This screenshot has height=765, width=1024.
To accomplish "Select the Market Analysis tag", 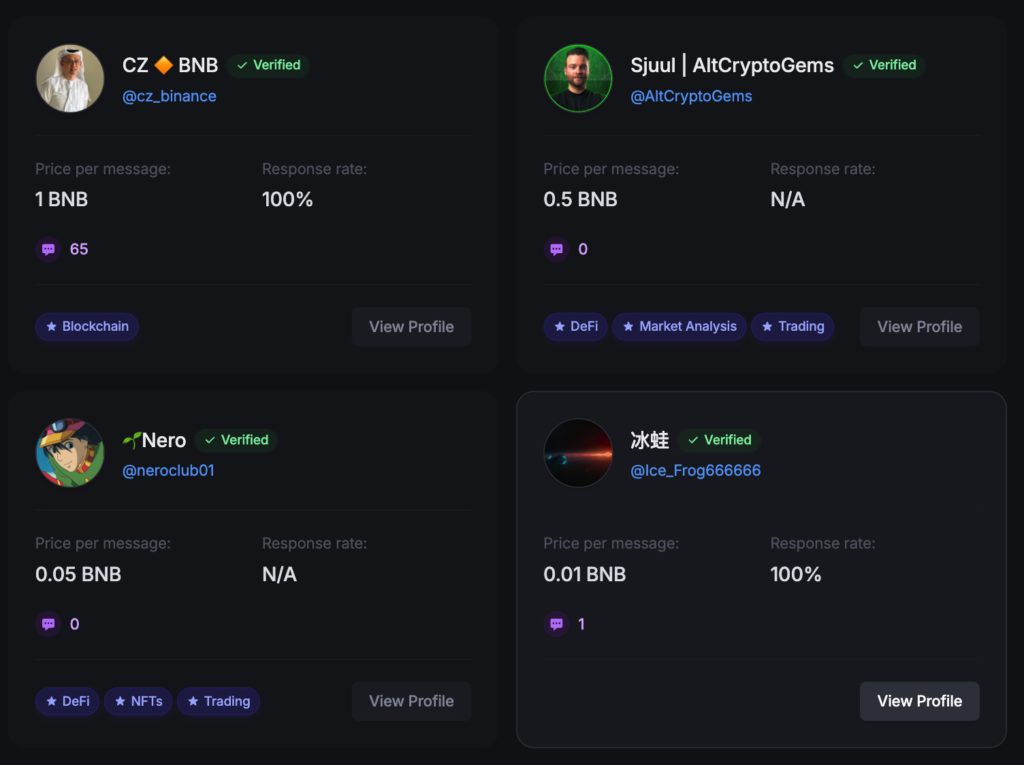I will coord(679,326).
